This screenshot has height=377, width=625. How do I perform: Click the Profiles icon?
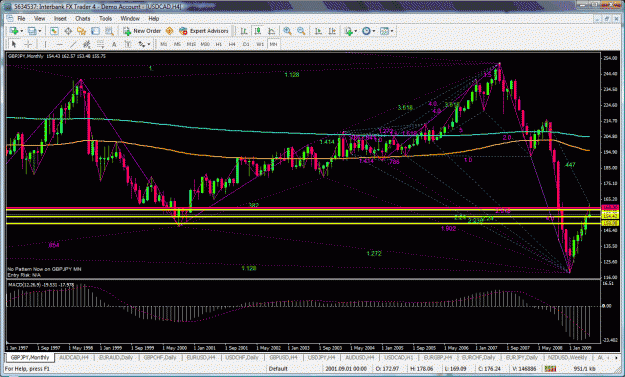[x=32, y=31]
